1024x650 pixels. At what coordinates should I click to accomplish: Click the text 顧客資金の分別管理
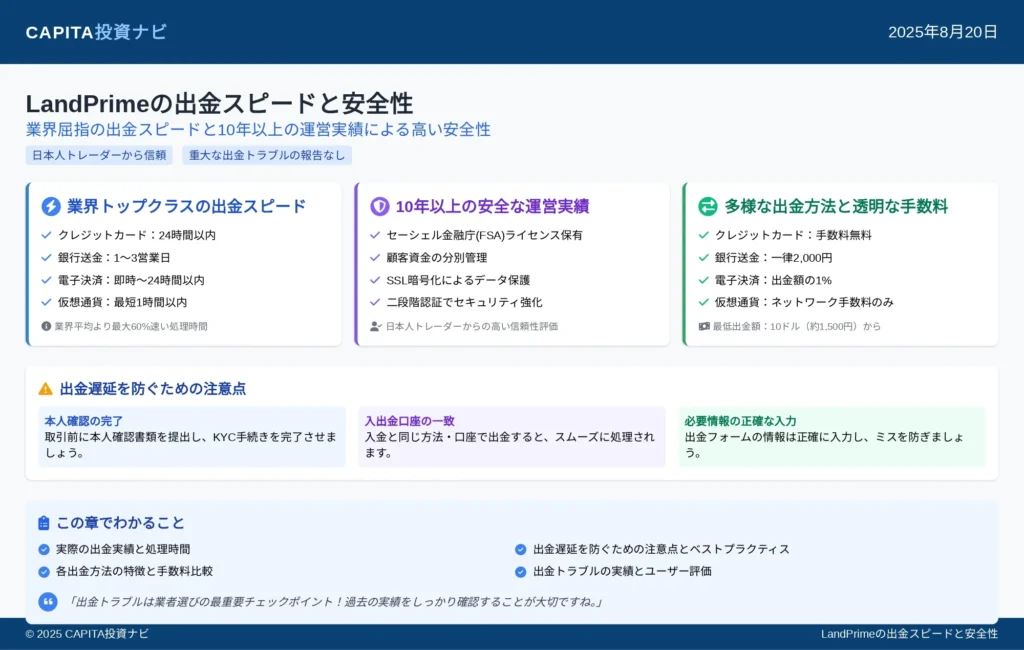coord(436,257)
